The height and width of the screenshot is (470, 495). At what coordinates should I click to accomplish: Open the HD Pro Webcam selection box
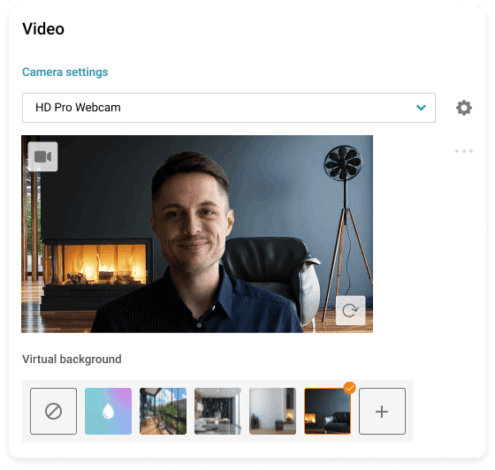(x=229, y=108)
